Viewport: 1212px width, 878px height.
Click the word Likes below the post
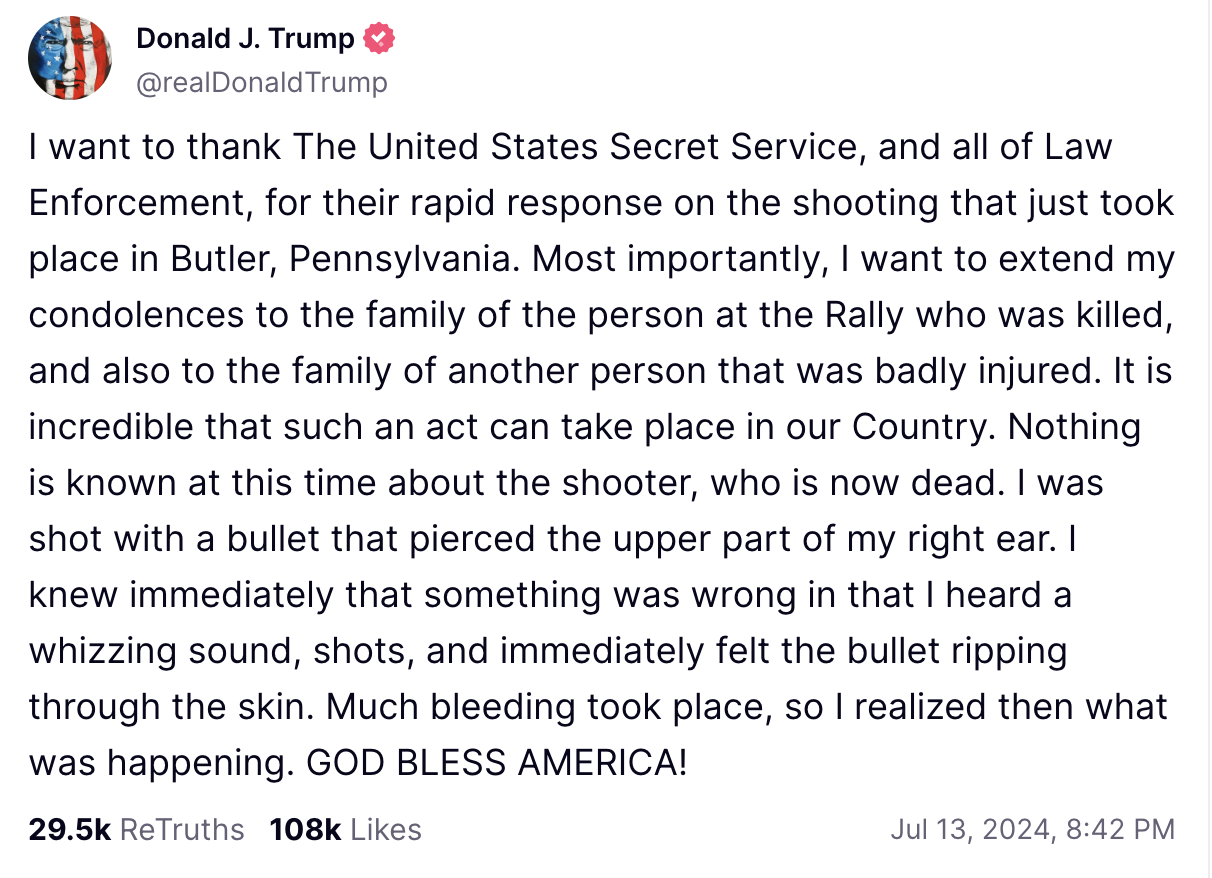click(386, 829)
